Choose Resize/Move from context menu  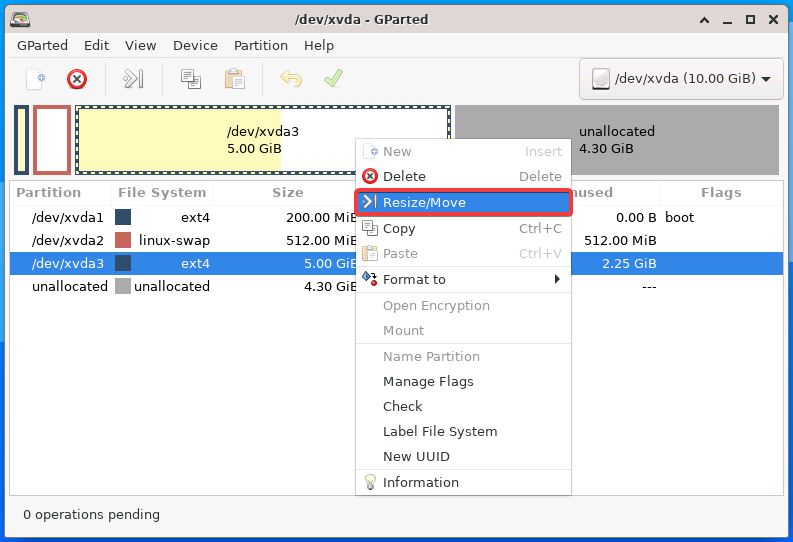[463, 202]
